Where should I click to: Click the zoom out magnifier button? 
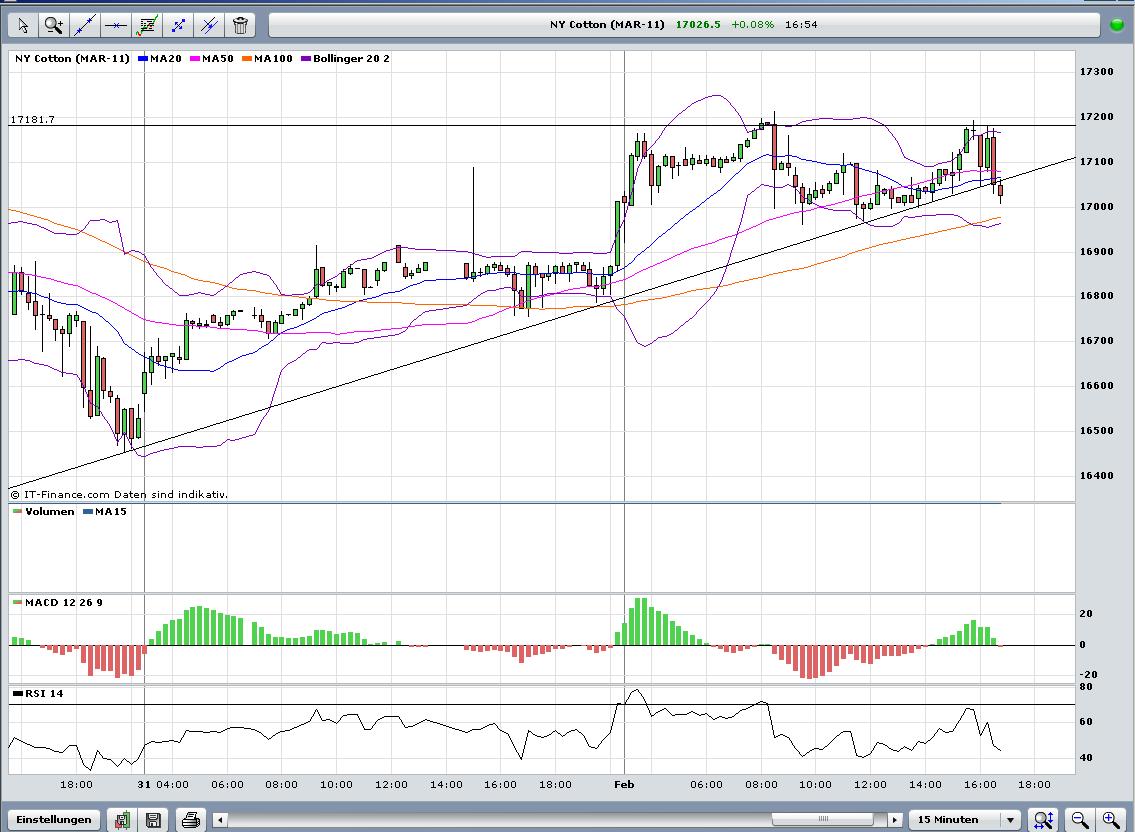(1080, 820)
